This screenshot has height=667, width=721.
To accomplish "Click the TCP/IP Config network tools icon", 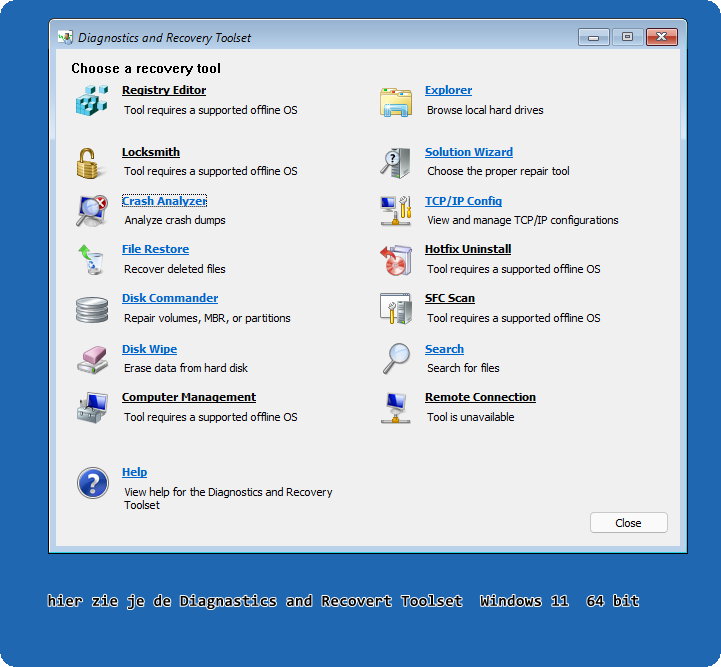I will coord(395,211).
